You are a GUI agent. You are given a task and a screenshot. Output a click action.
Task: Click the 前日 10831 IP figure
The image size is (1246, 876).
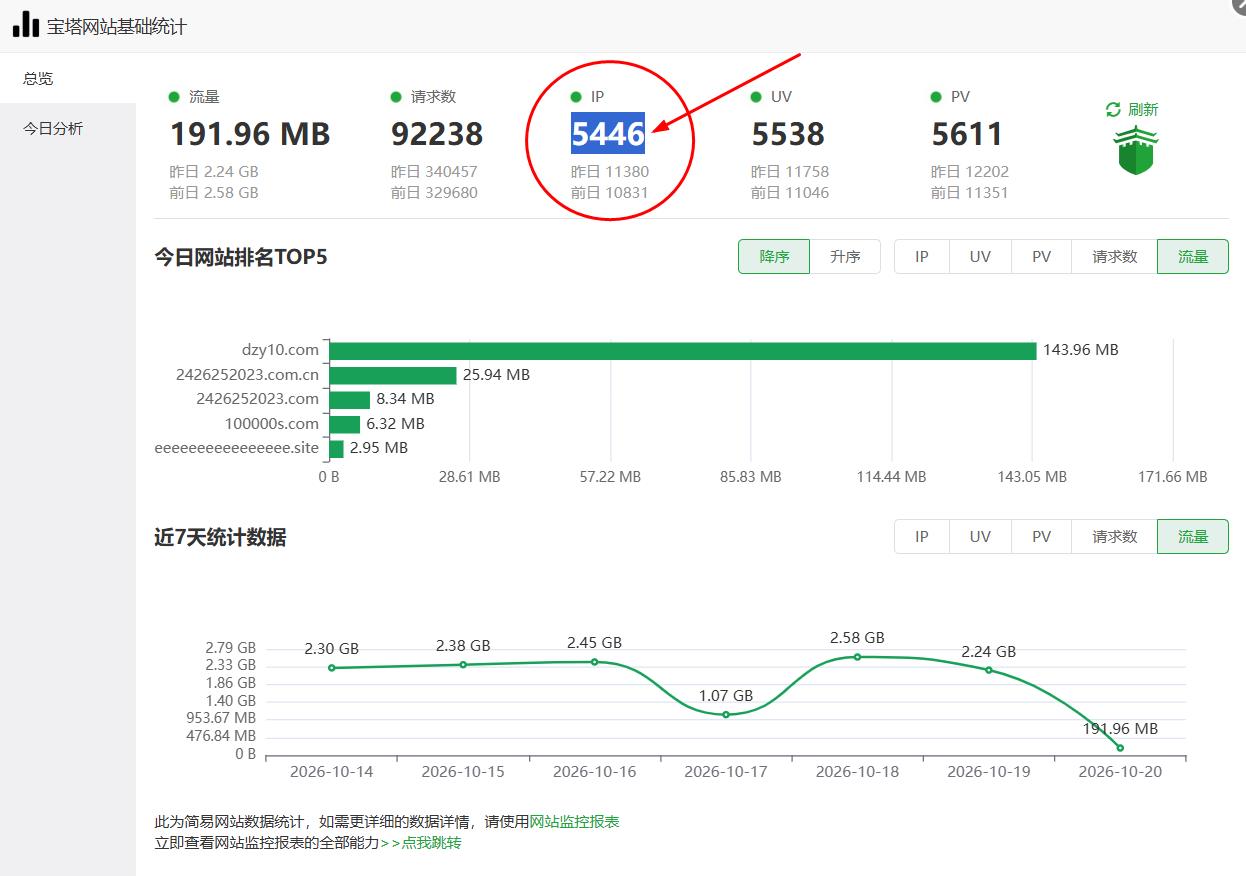click(x=610, y=192)
